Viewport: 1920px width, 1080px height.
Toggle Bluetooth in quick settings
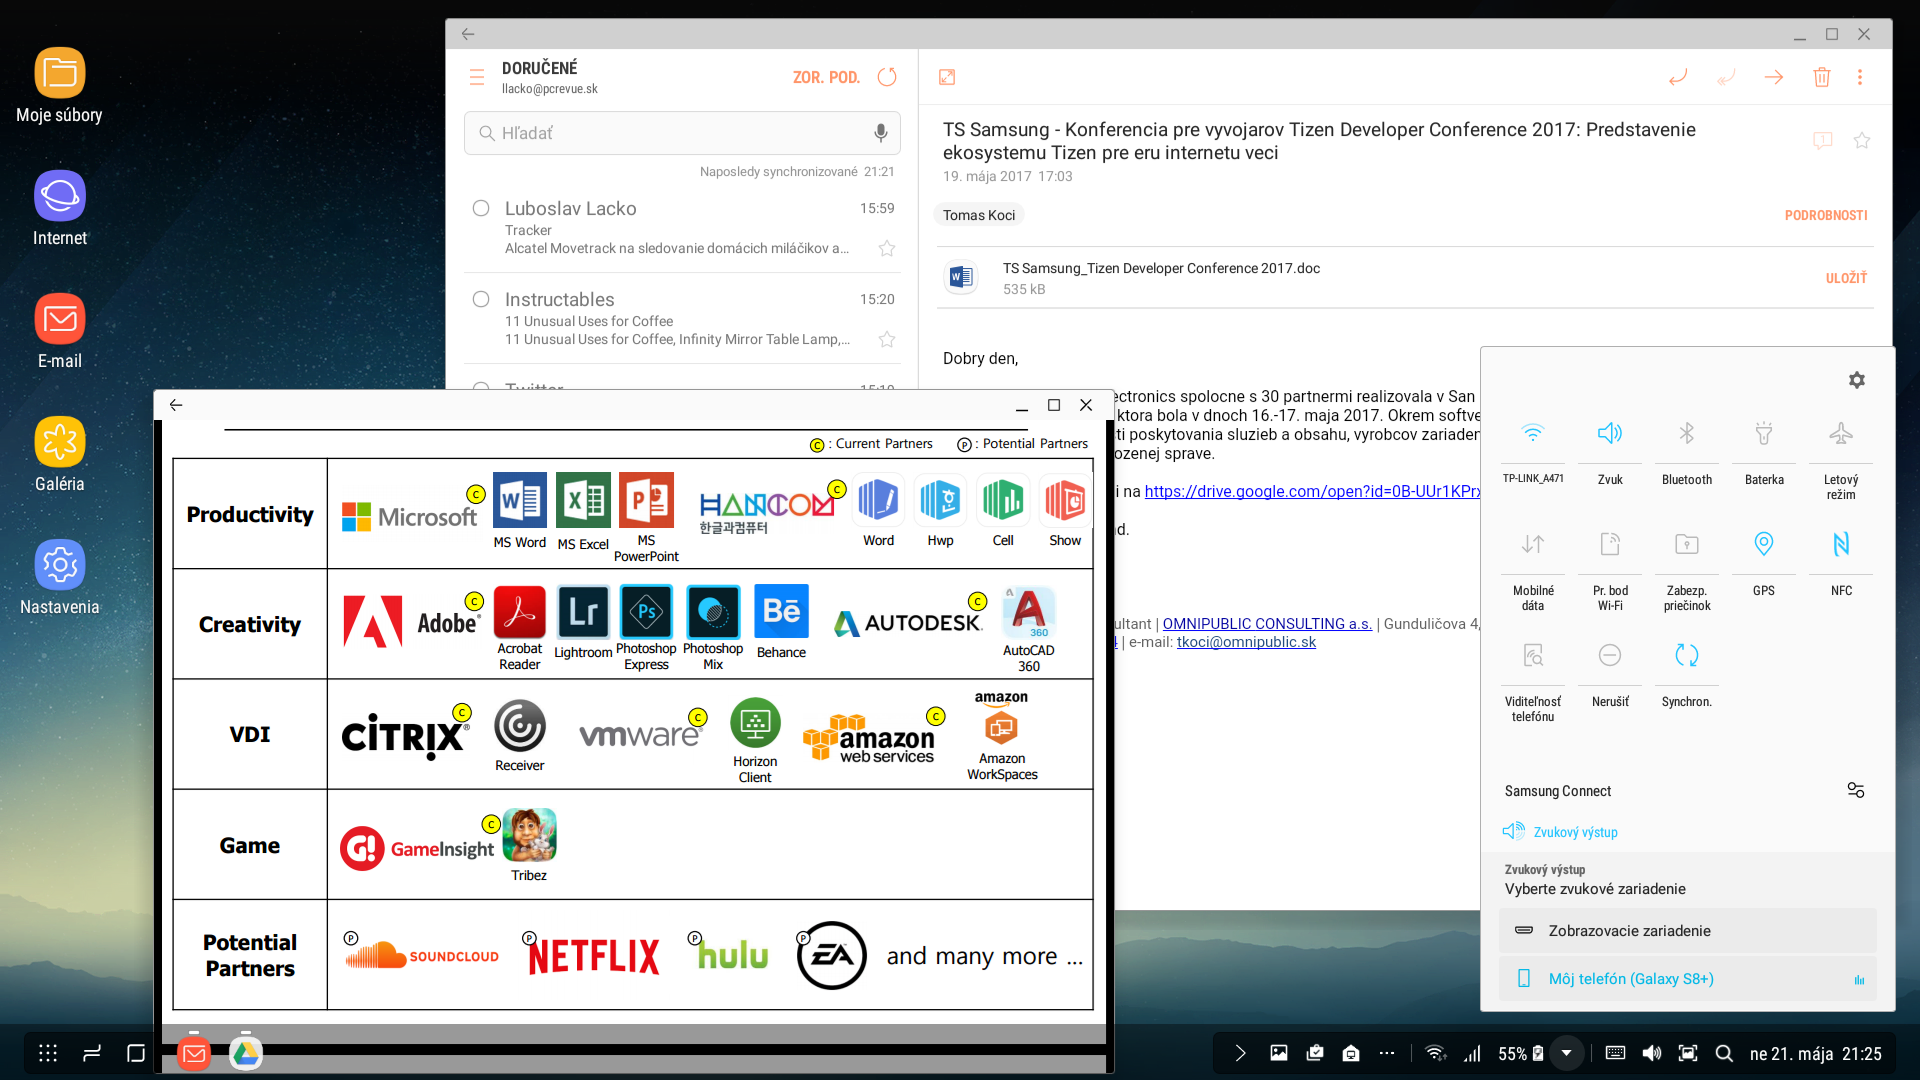point(1686,433)
